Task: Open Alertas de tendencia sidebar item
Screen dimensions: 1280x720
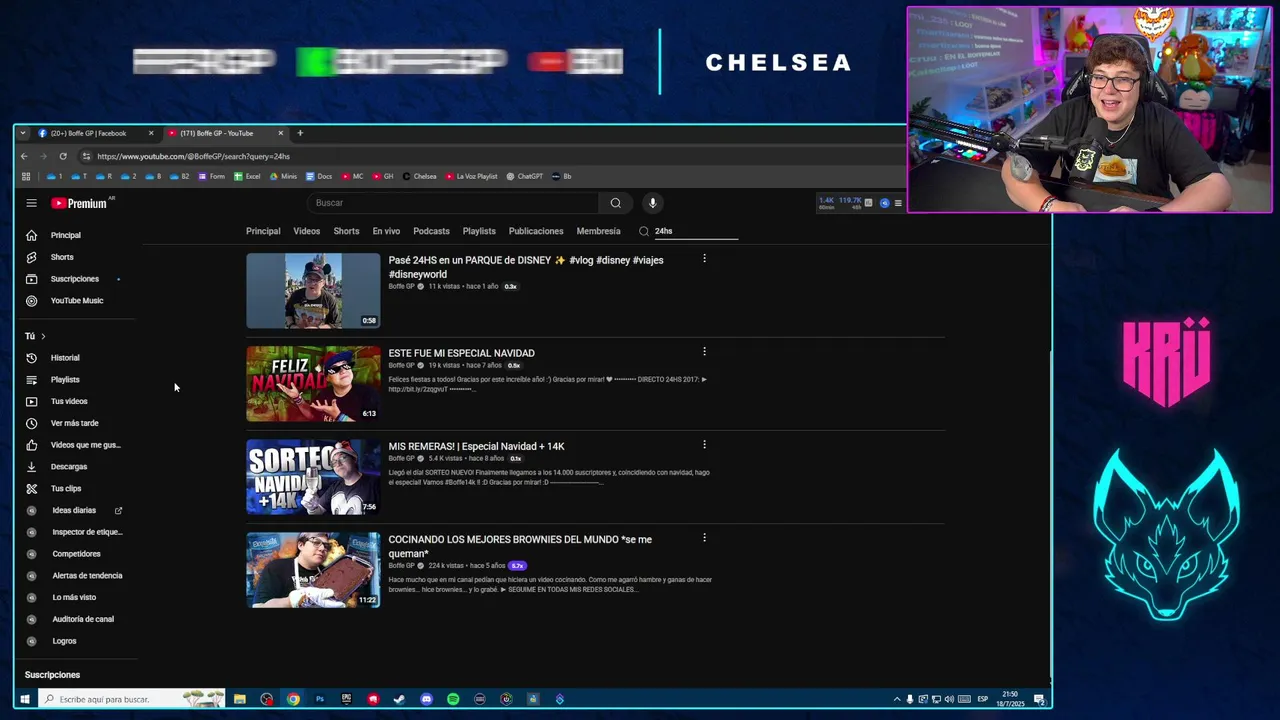Action: (87, 576)
